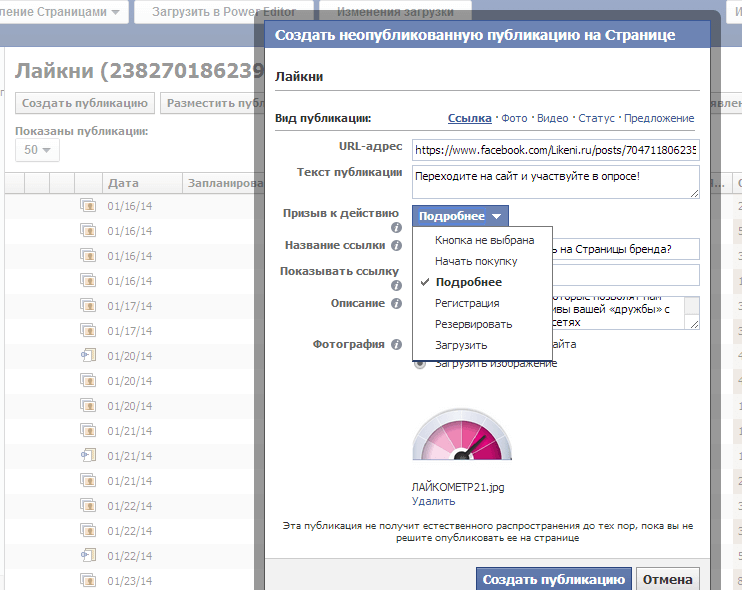Click info icon under Призыв к действию

(396, 228)
